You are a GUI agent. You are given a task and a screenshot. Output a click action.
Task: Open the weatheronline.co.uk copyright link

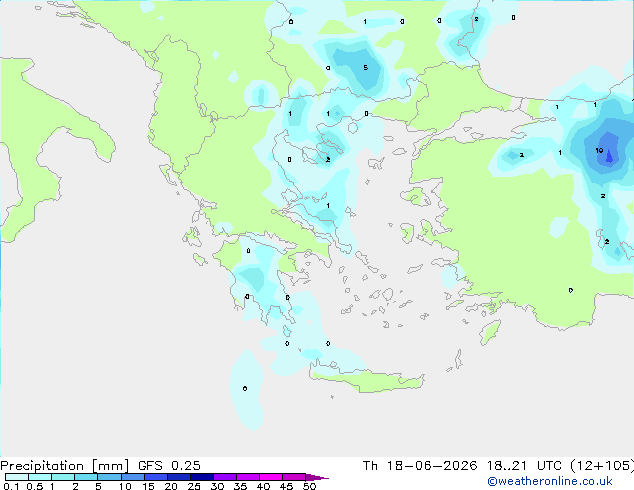coord(550,481)
